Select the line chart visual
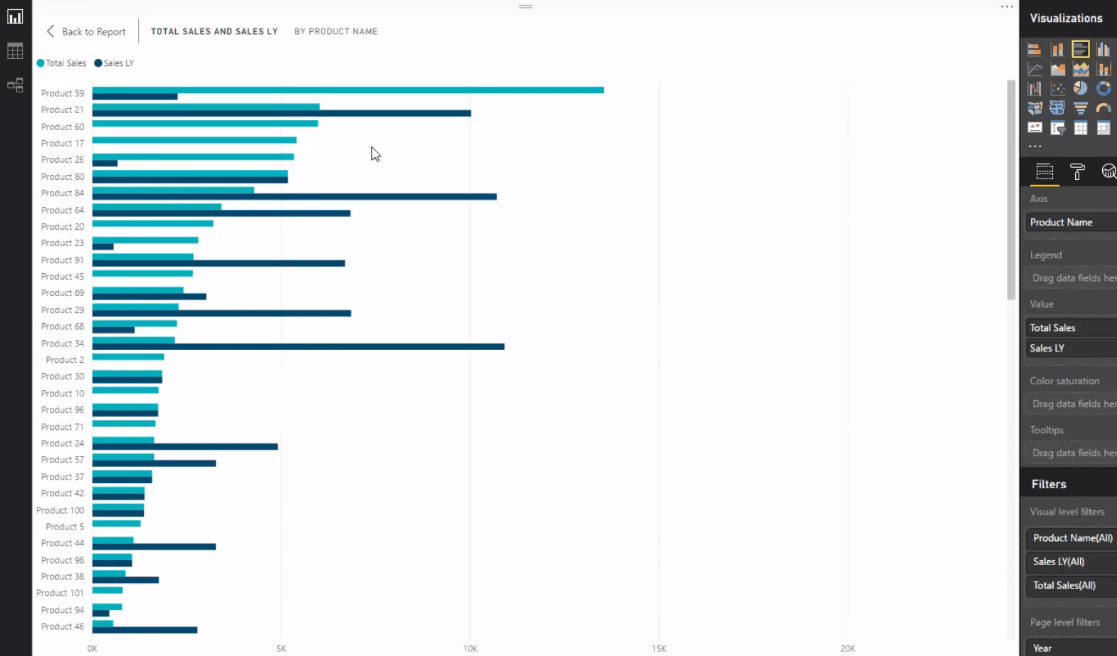1117x656 pixels. pos(1034,69)
